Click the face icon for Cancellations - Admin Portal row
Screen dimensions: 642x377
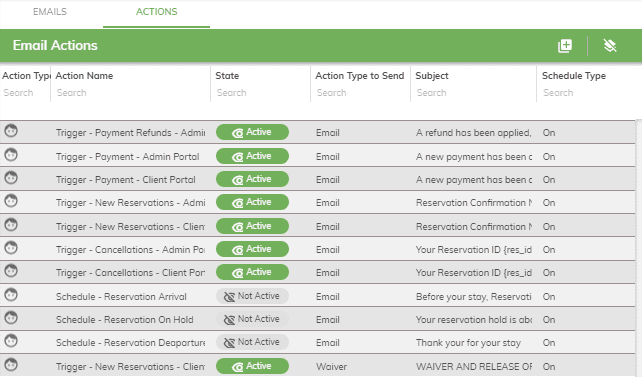11,248
